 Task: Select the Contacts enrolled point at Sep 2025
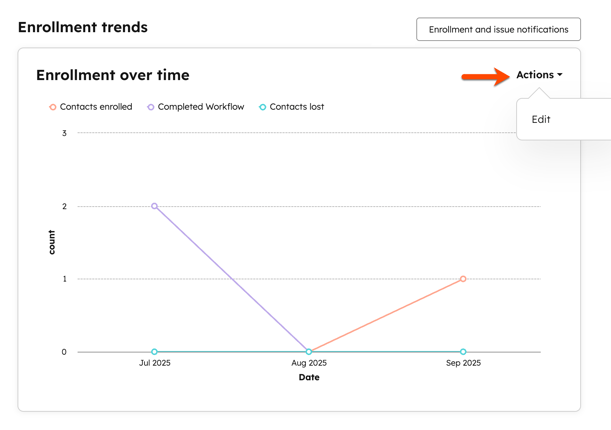coord(463,279)
